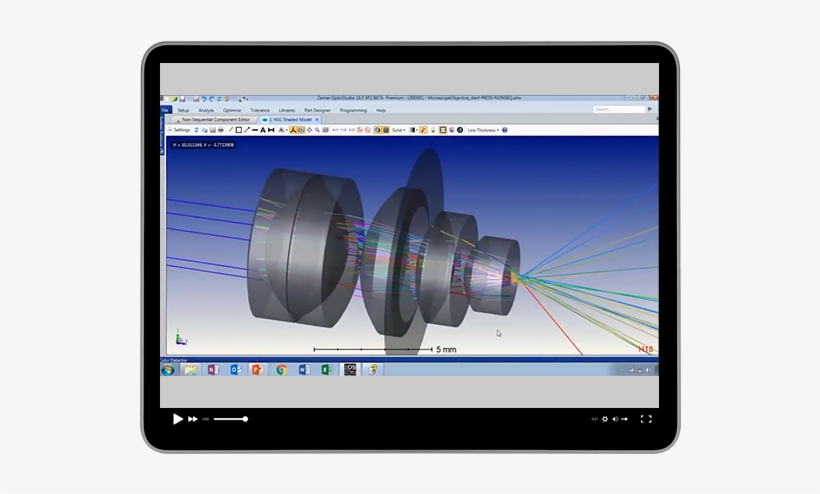
Task: Open PowerPoint from the taskbar
Action: pyautogui.click(x=257, y=370)
